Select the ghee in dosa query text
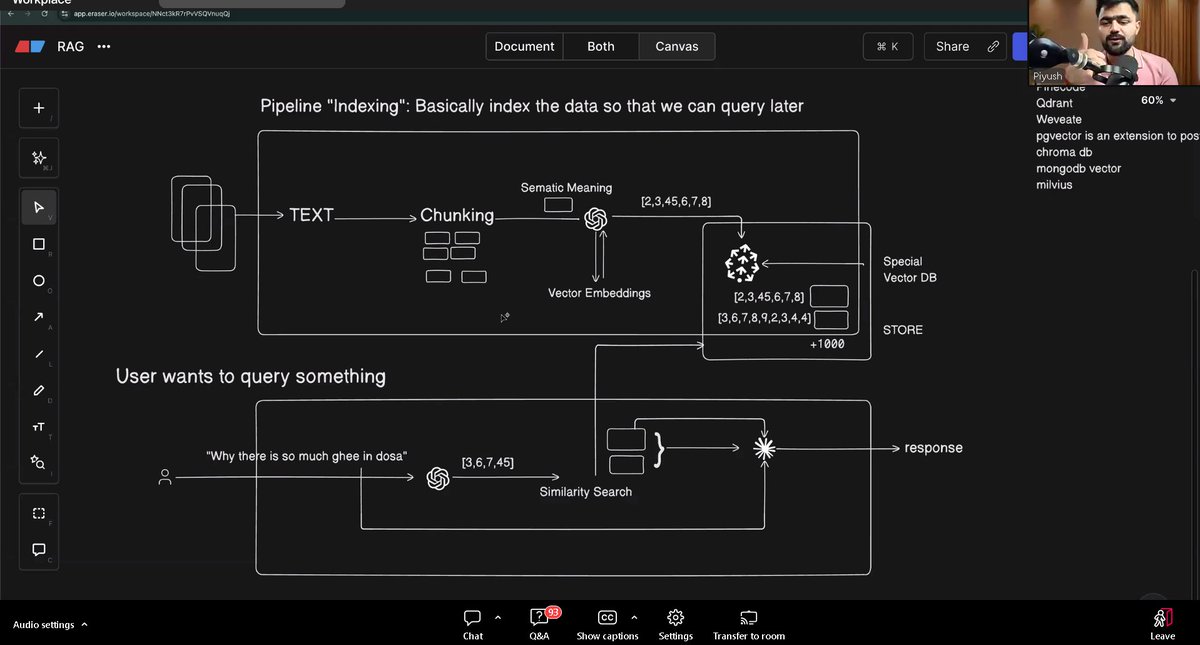 point(306,456)
